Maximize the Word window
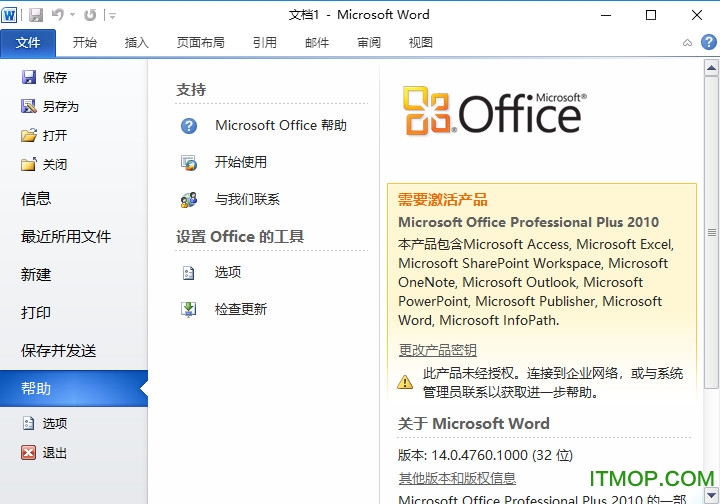Image resolution: width=720 pixels, height=504 pixels. (651, 15)
